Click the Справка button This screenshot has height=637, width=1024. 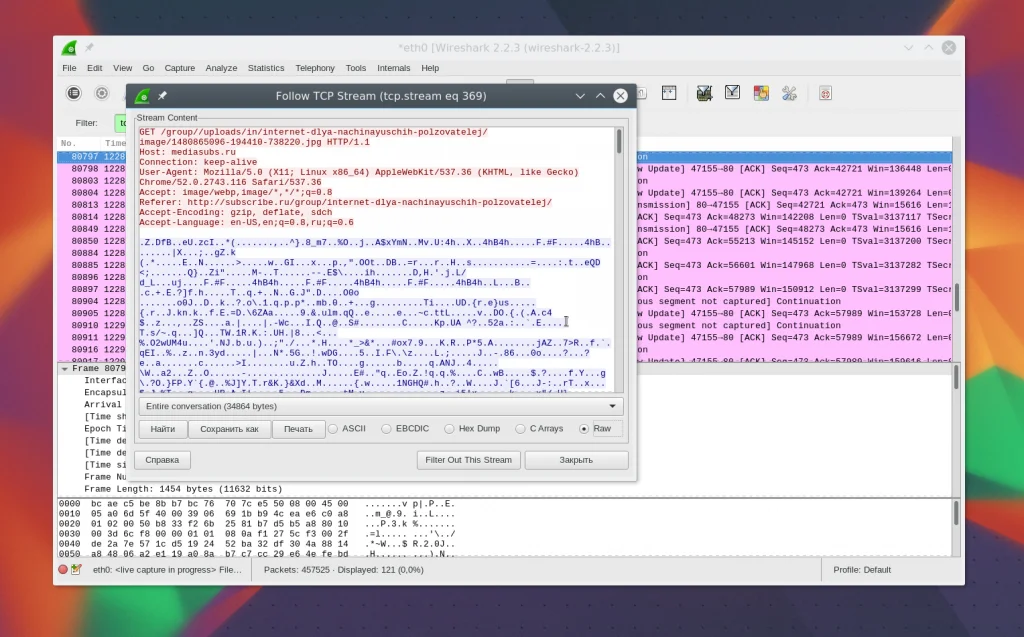162,460
